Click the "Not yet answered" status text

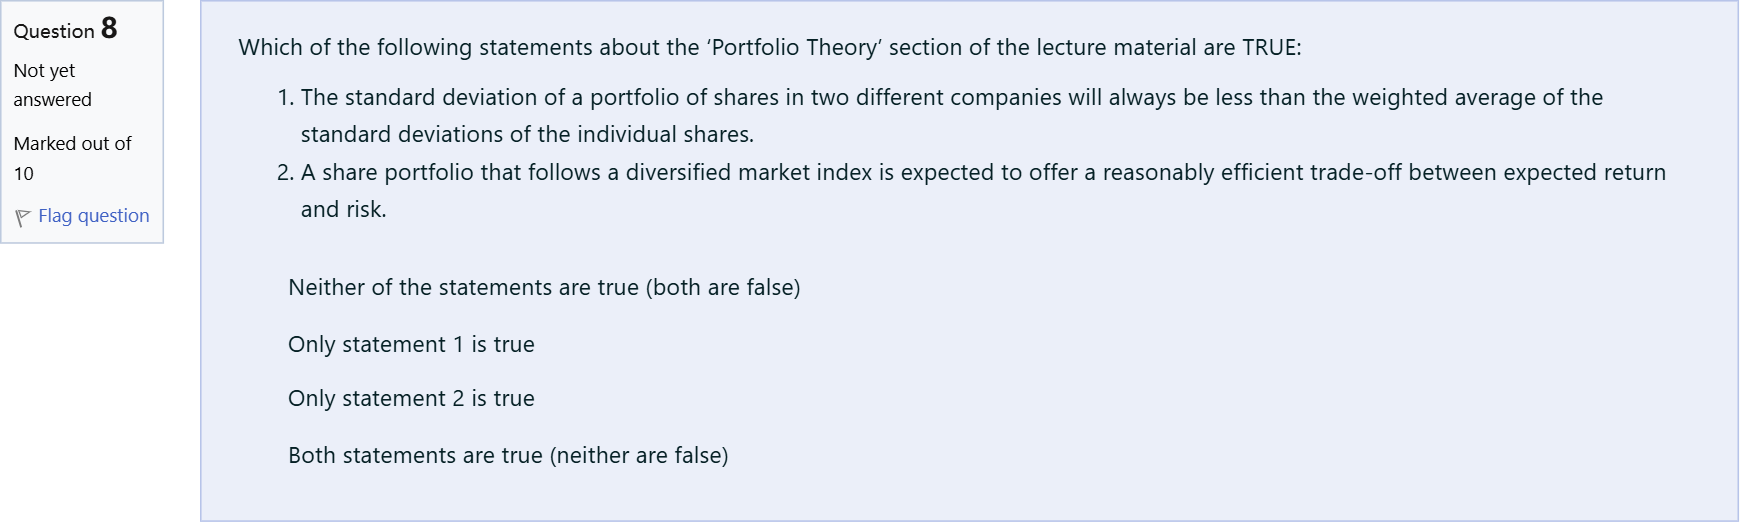[x=52, y=85]
